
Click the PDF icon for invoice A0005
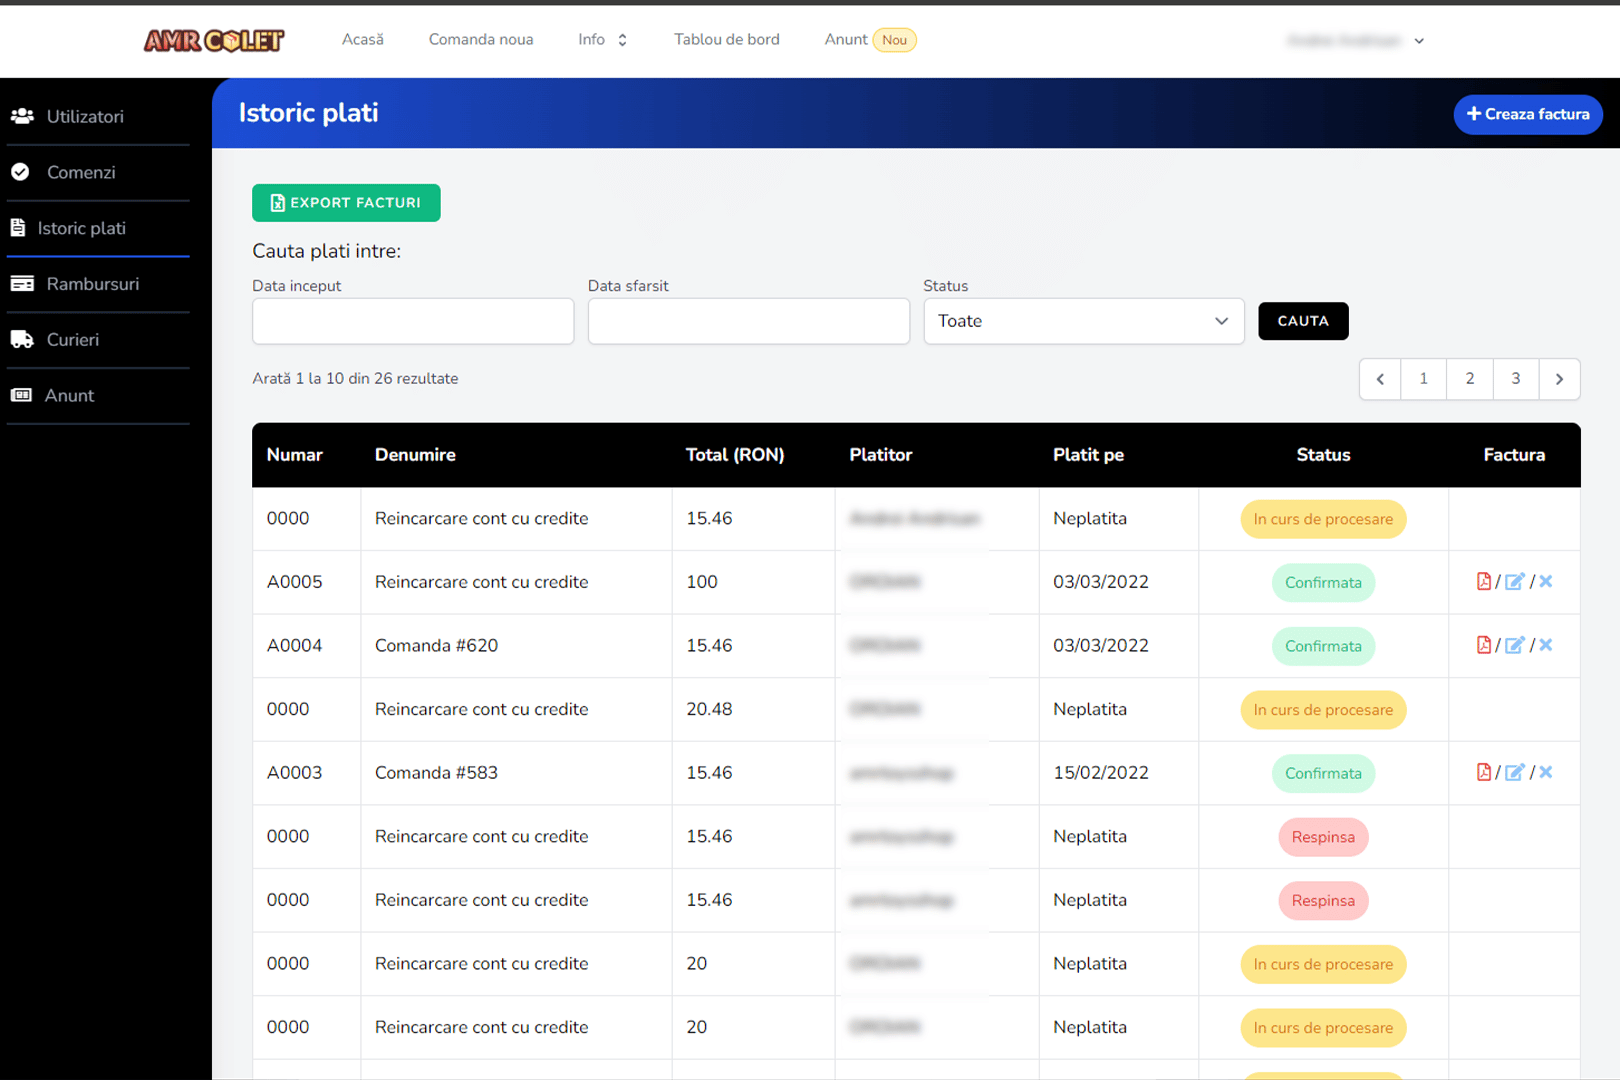tap(1484, 582)
